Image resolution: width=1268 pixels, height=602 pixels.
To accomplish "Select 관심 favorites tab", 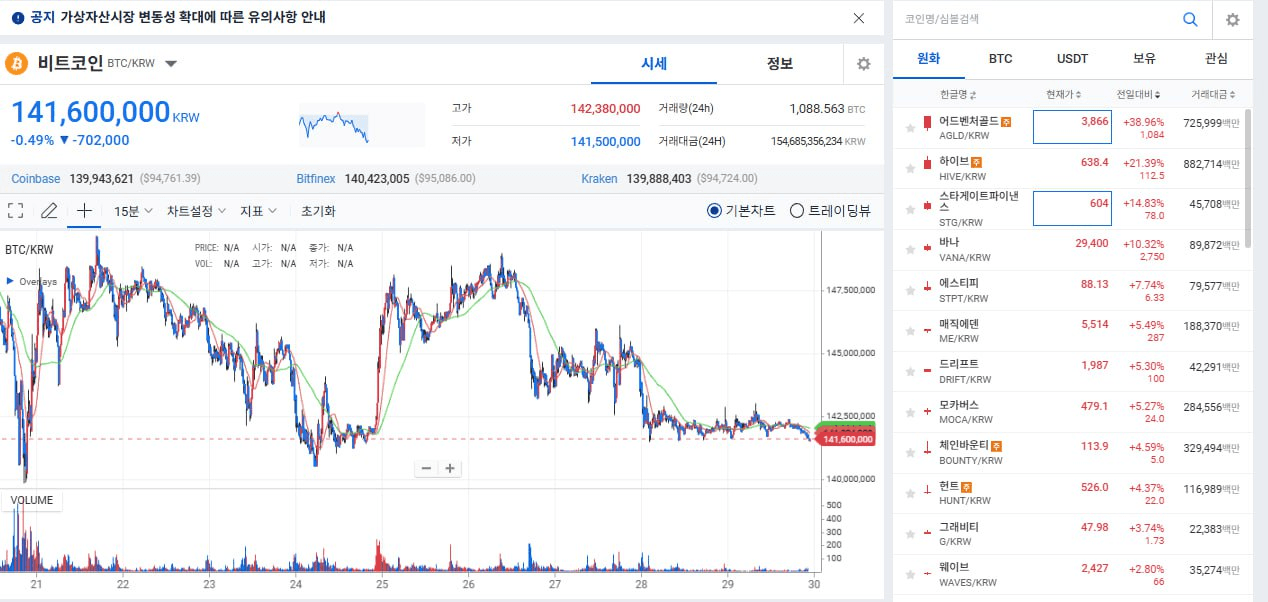I will click(1217, 59).
